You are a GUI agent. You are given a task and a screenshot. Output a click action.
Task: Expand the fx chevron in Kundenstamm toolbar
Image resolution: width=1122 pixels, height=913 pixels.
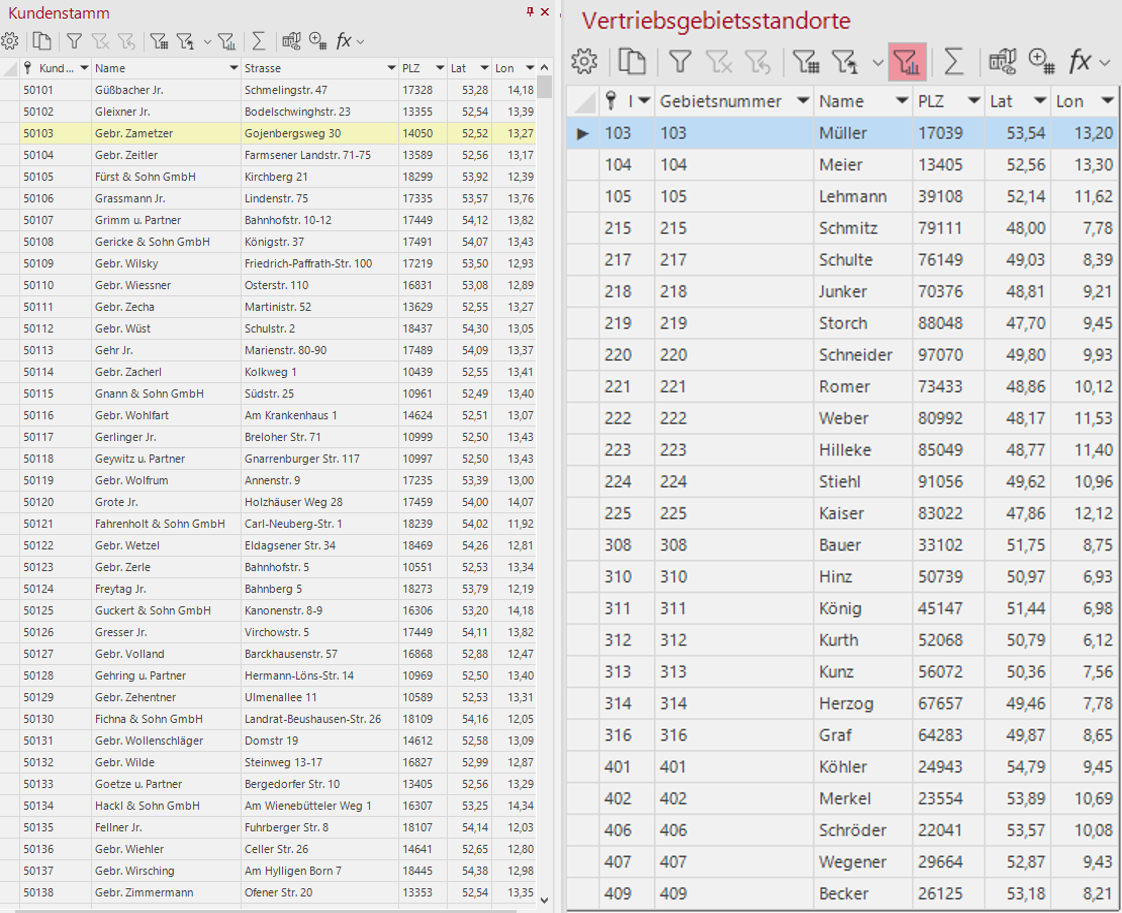360,42
